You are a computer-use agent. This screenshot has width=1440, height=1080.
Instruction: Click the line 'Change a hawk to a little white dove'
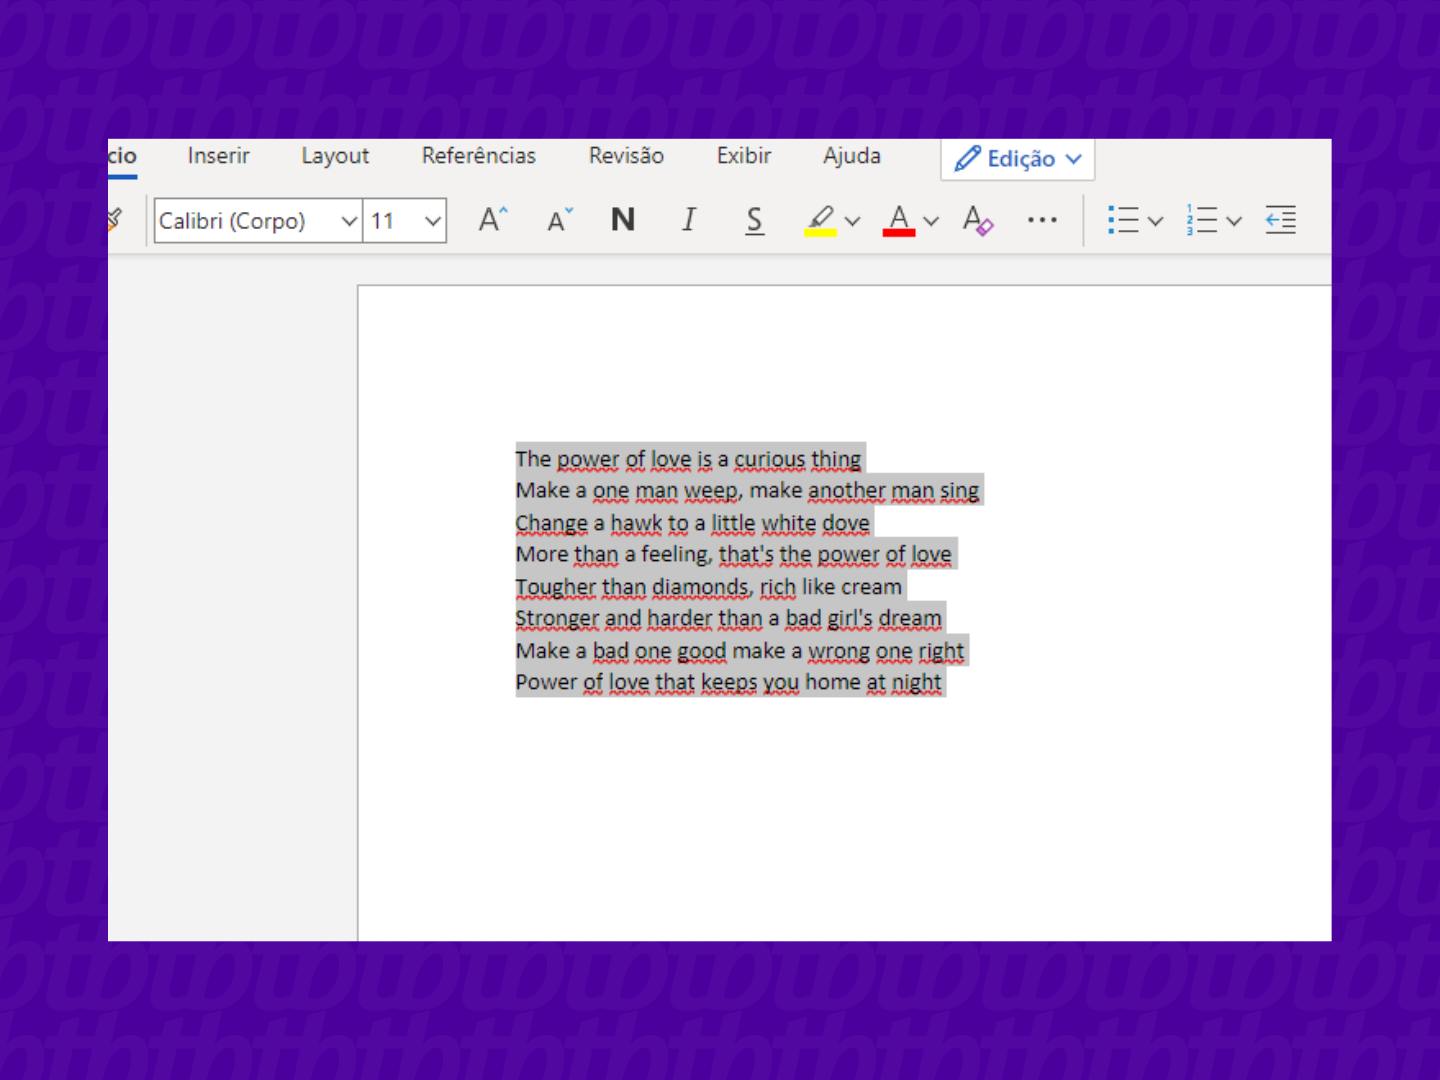coord(692,523)
